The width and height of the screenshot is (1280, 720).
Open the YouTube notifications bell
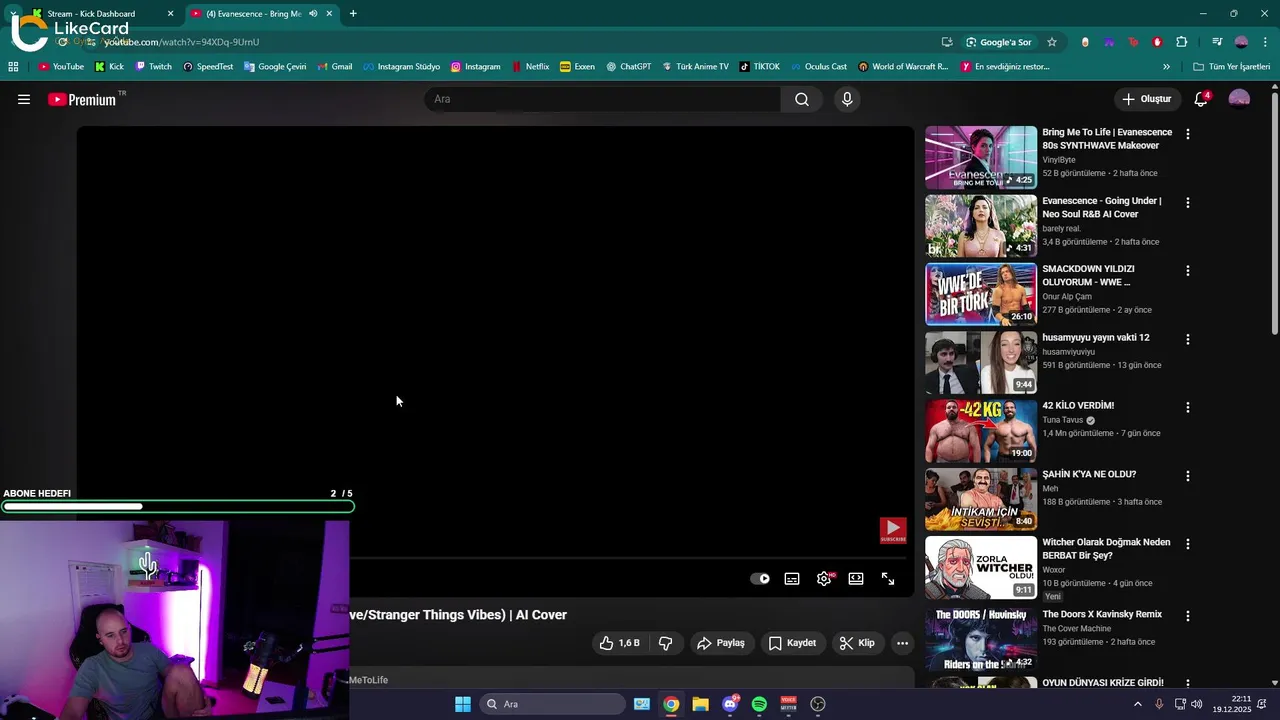pos(1201,99)
